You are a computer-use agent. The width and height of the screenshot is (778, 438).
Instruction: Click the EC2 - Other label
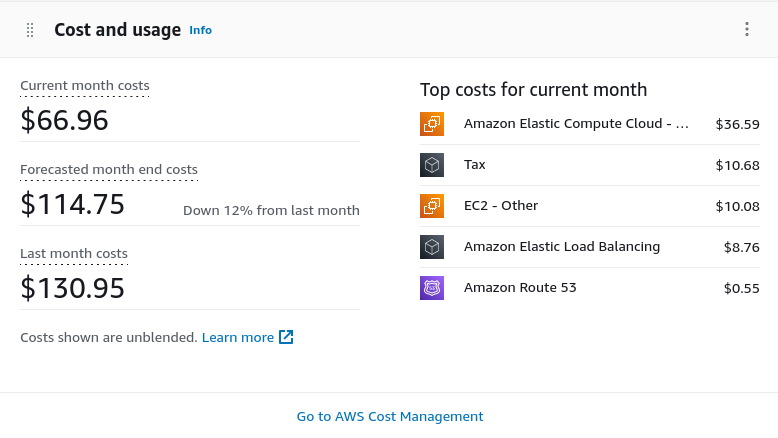[x=501, y=206]
